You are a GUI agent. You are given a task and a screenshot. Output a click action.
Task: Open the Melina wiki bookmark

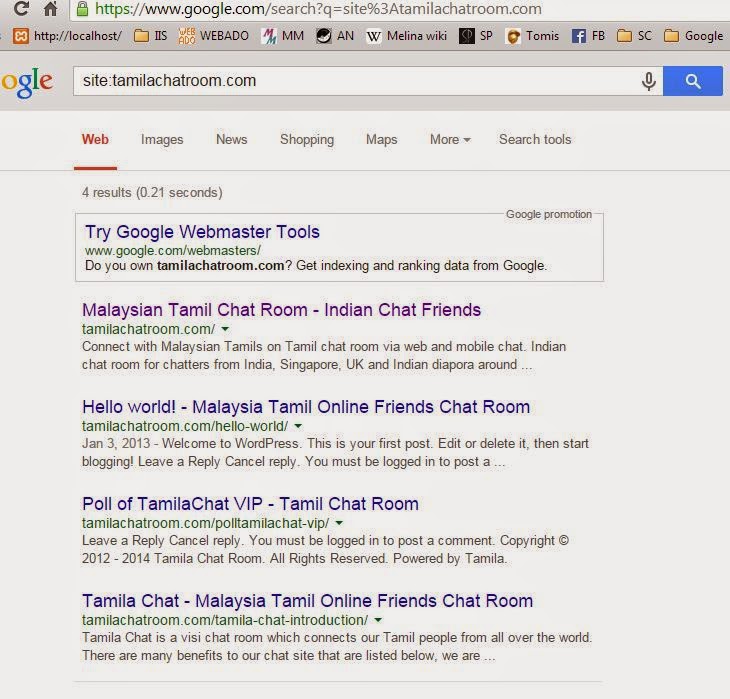coord(406,36)
